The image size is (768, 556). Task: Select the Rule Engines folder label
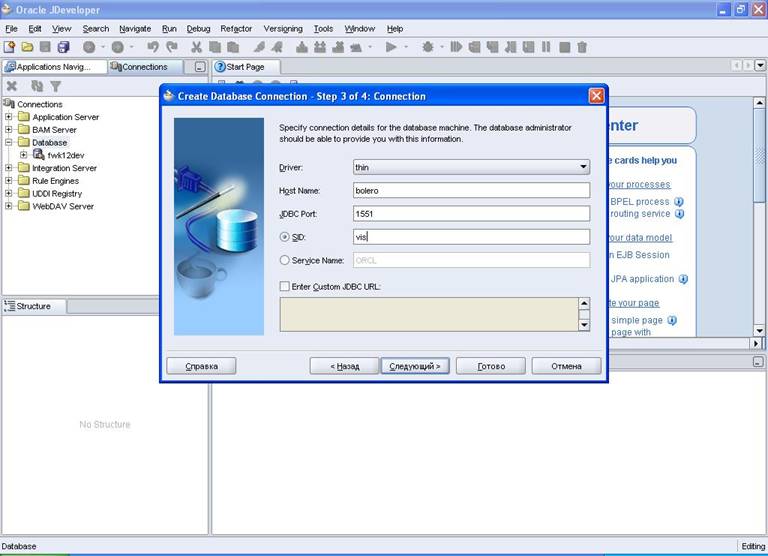[55, 181]
